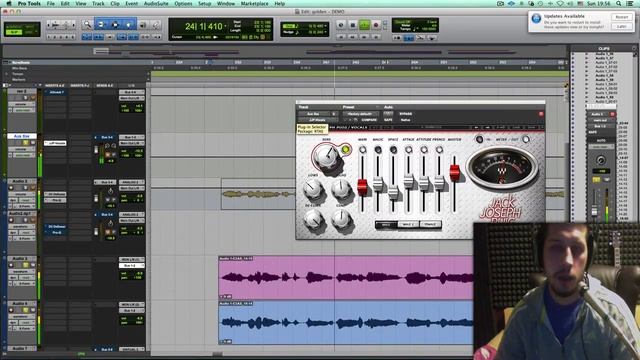Click the JJP Vocals insert on Aux Bus track

click(55, 143)
